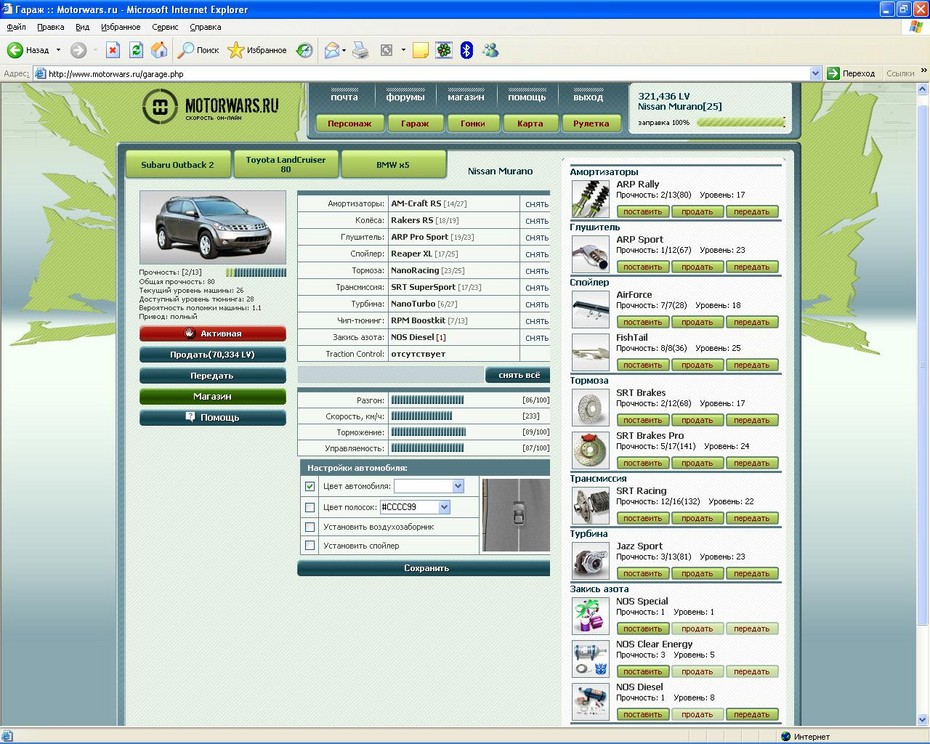Click the Bluetooth toolbar icon

pos(467,50)
